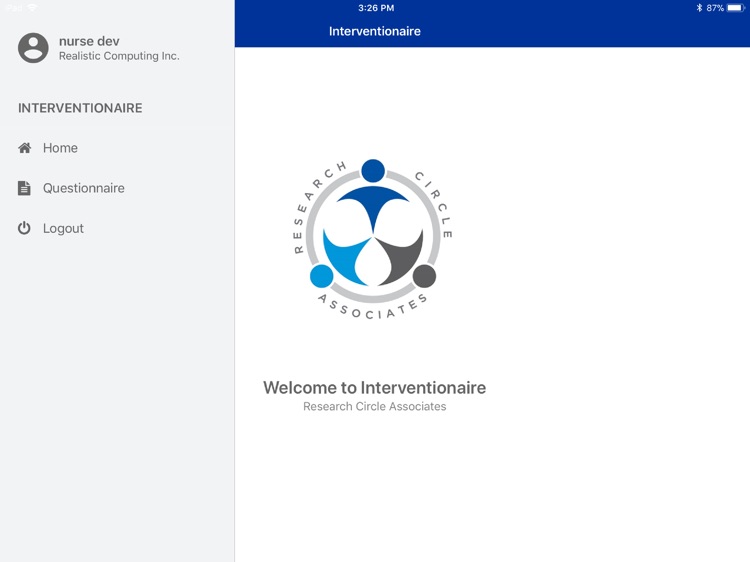
Task: Click the INTERVENTIONAIRE sidebar heading
Action: 80,108
